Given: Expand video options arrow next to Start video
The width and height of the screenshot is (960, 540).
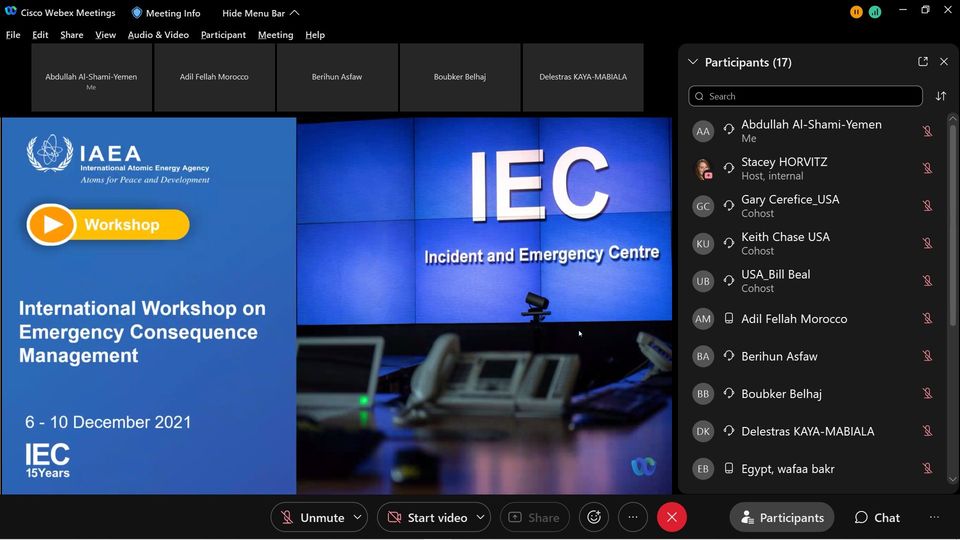Looking at the screenshot, I should coord(481,517).
